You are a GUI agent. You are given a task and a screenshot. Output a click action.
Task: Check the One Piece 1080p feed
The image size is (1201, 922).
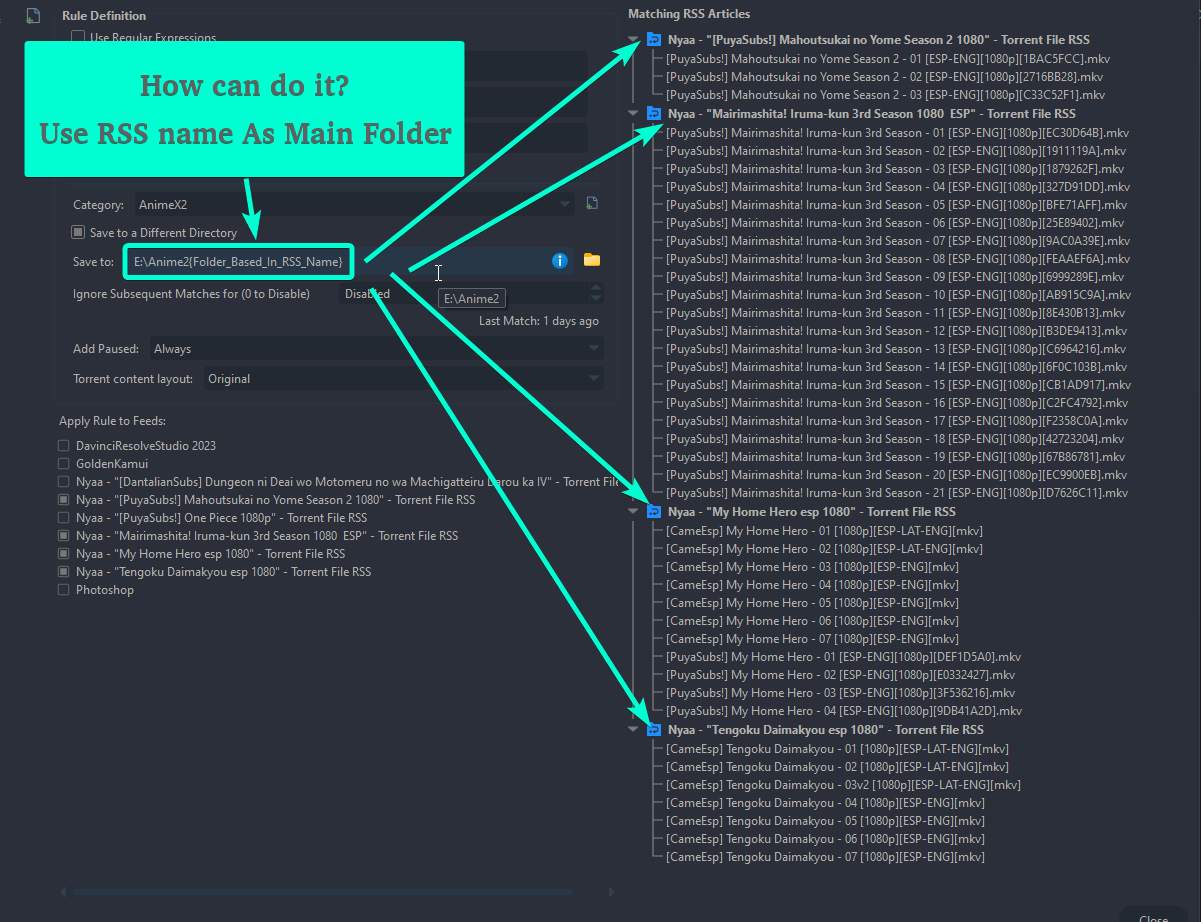click(64, 518)
